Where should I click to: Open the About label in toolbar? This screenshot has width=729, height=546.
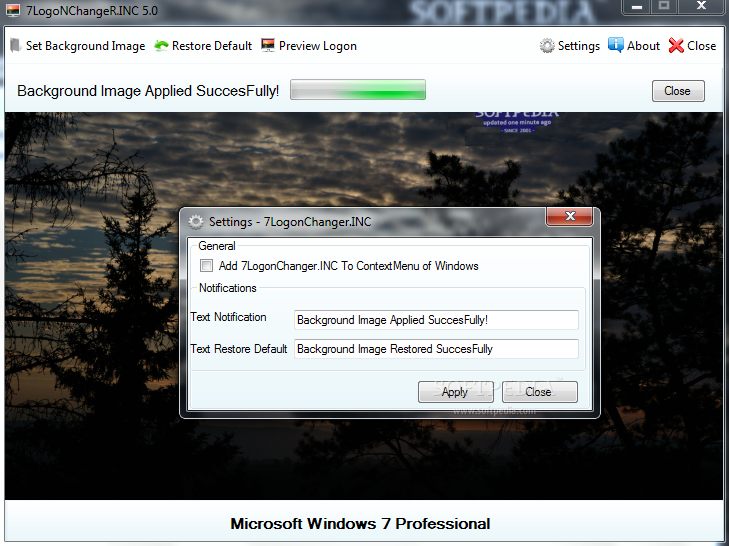click(x=643, y=46)
